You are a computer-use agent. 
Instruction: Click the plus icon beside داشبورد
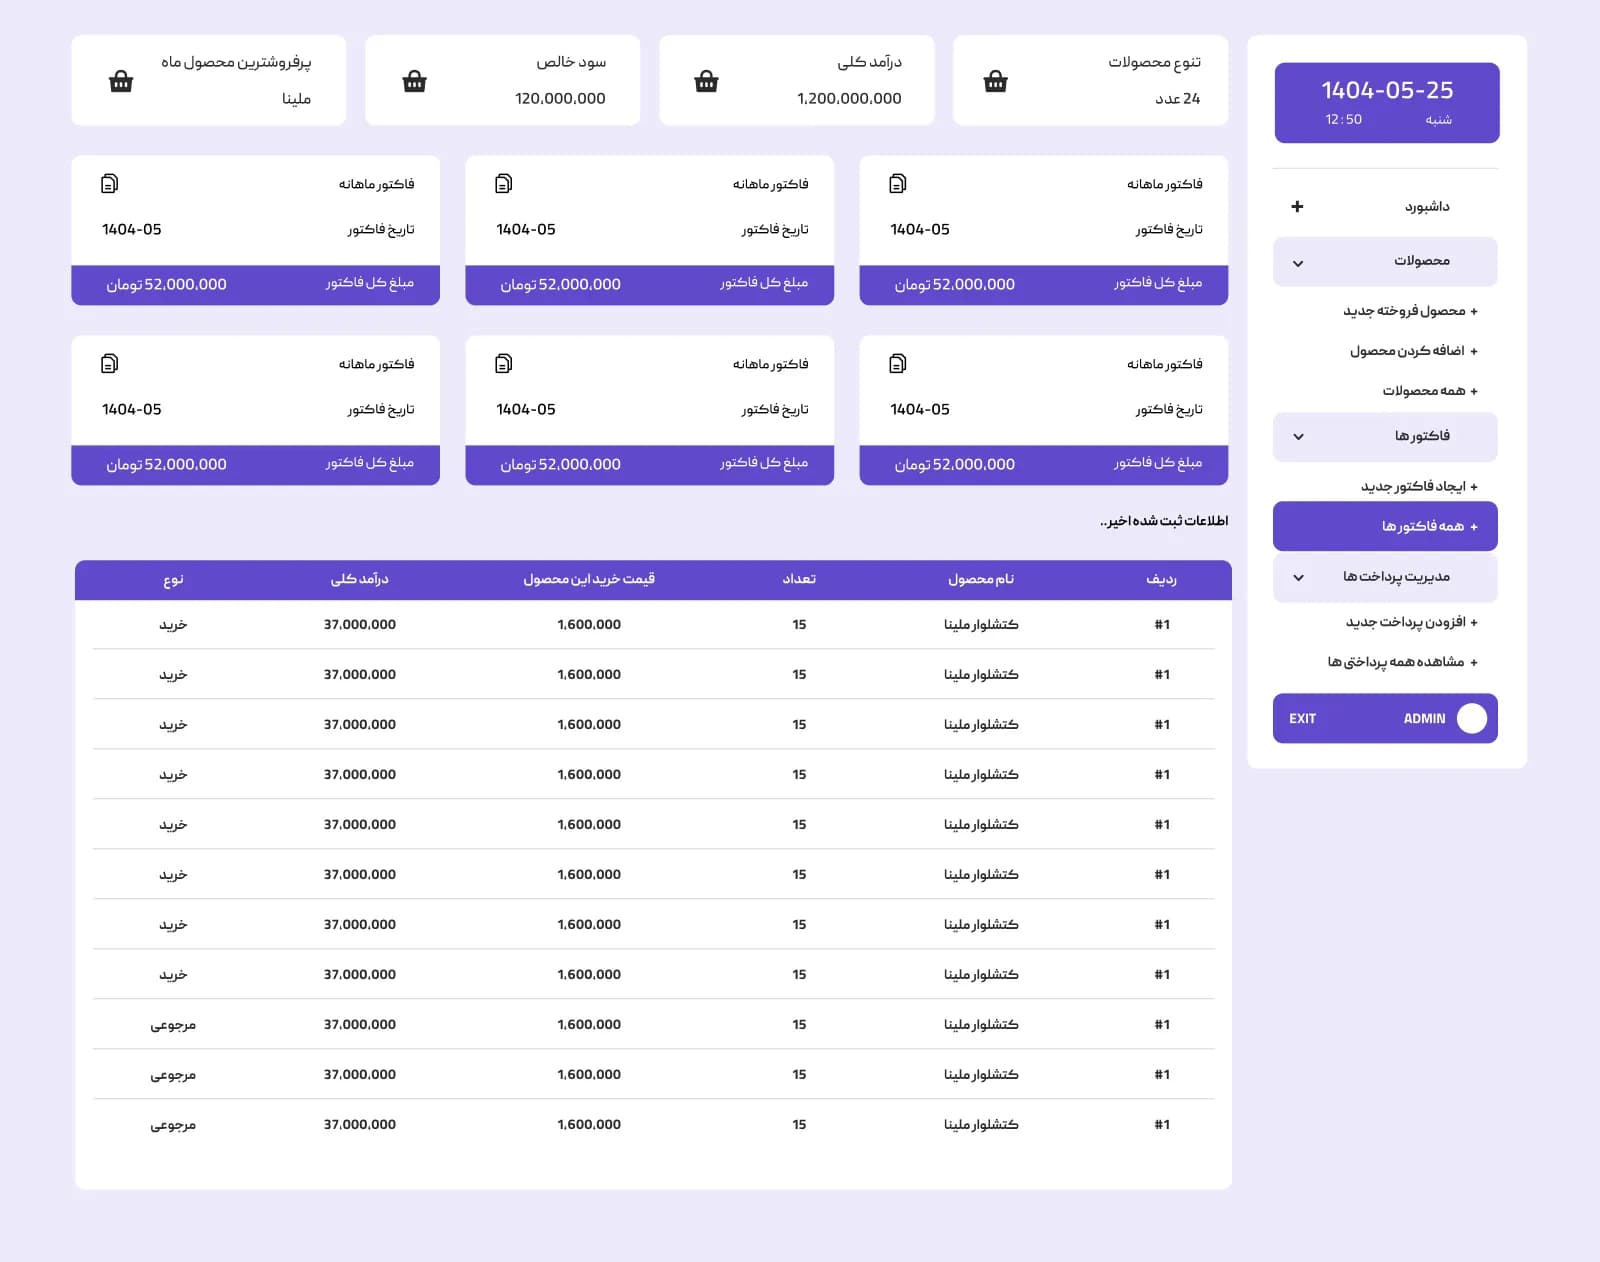[x=1297, y=206]
